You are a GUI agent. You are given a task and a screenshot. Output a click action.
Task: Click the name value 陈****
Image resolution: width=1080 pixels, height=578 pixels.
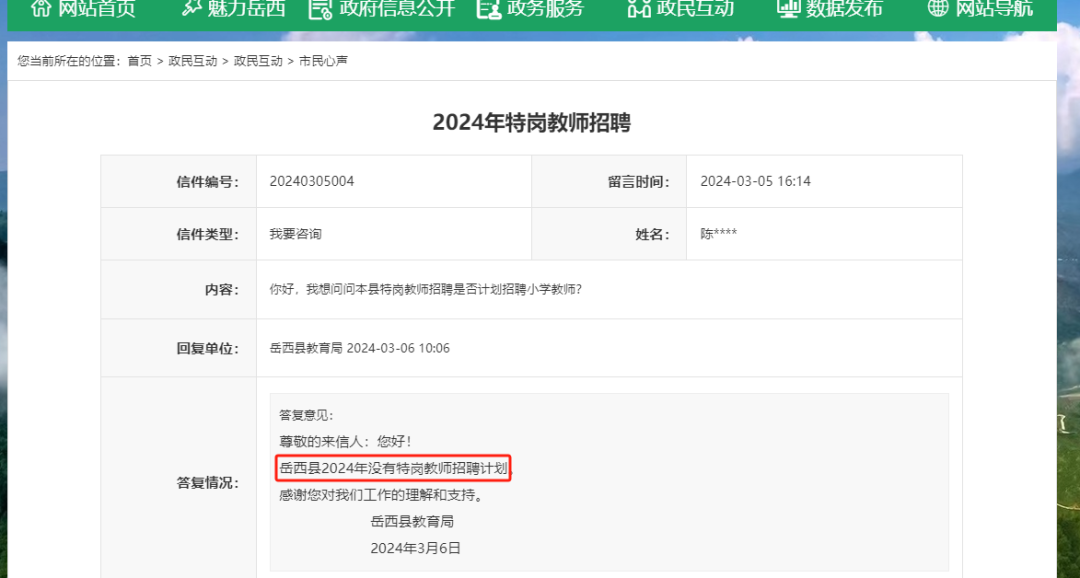[719, 234]
